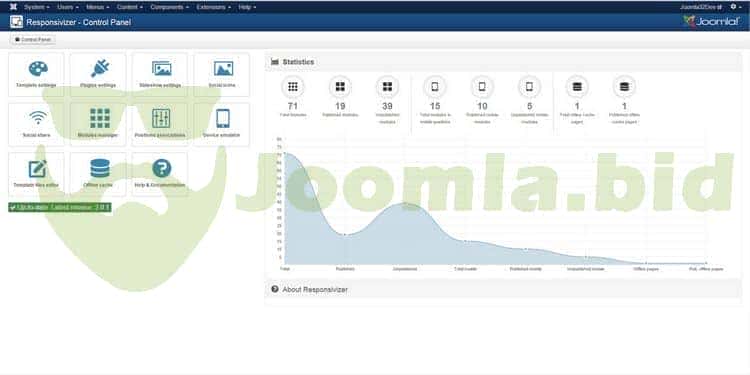Open Offline cache database icon
The width and height of the screenshot is (750, 375).
click(100, 168)
